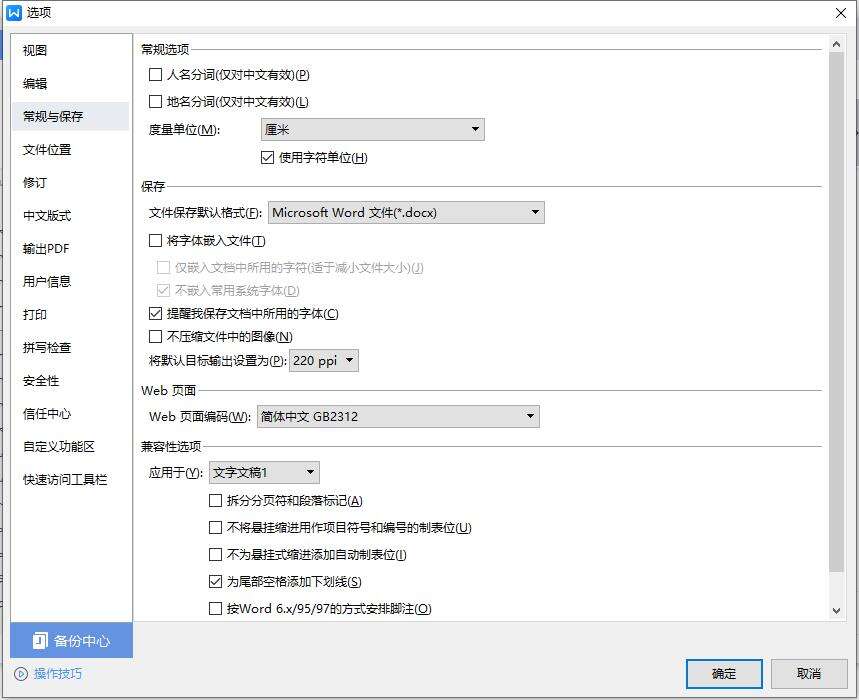Confirm with the 确定 button
This screenshot has width=859, height=700.
pos(724,674)
